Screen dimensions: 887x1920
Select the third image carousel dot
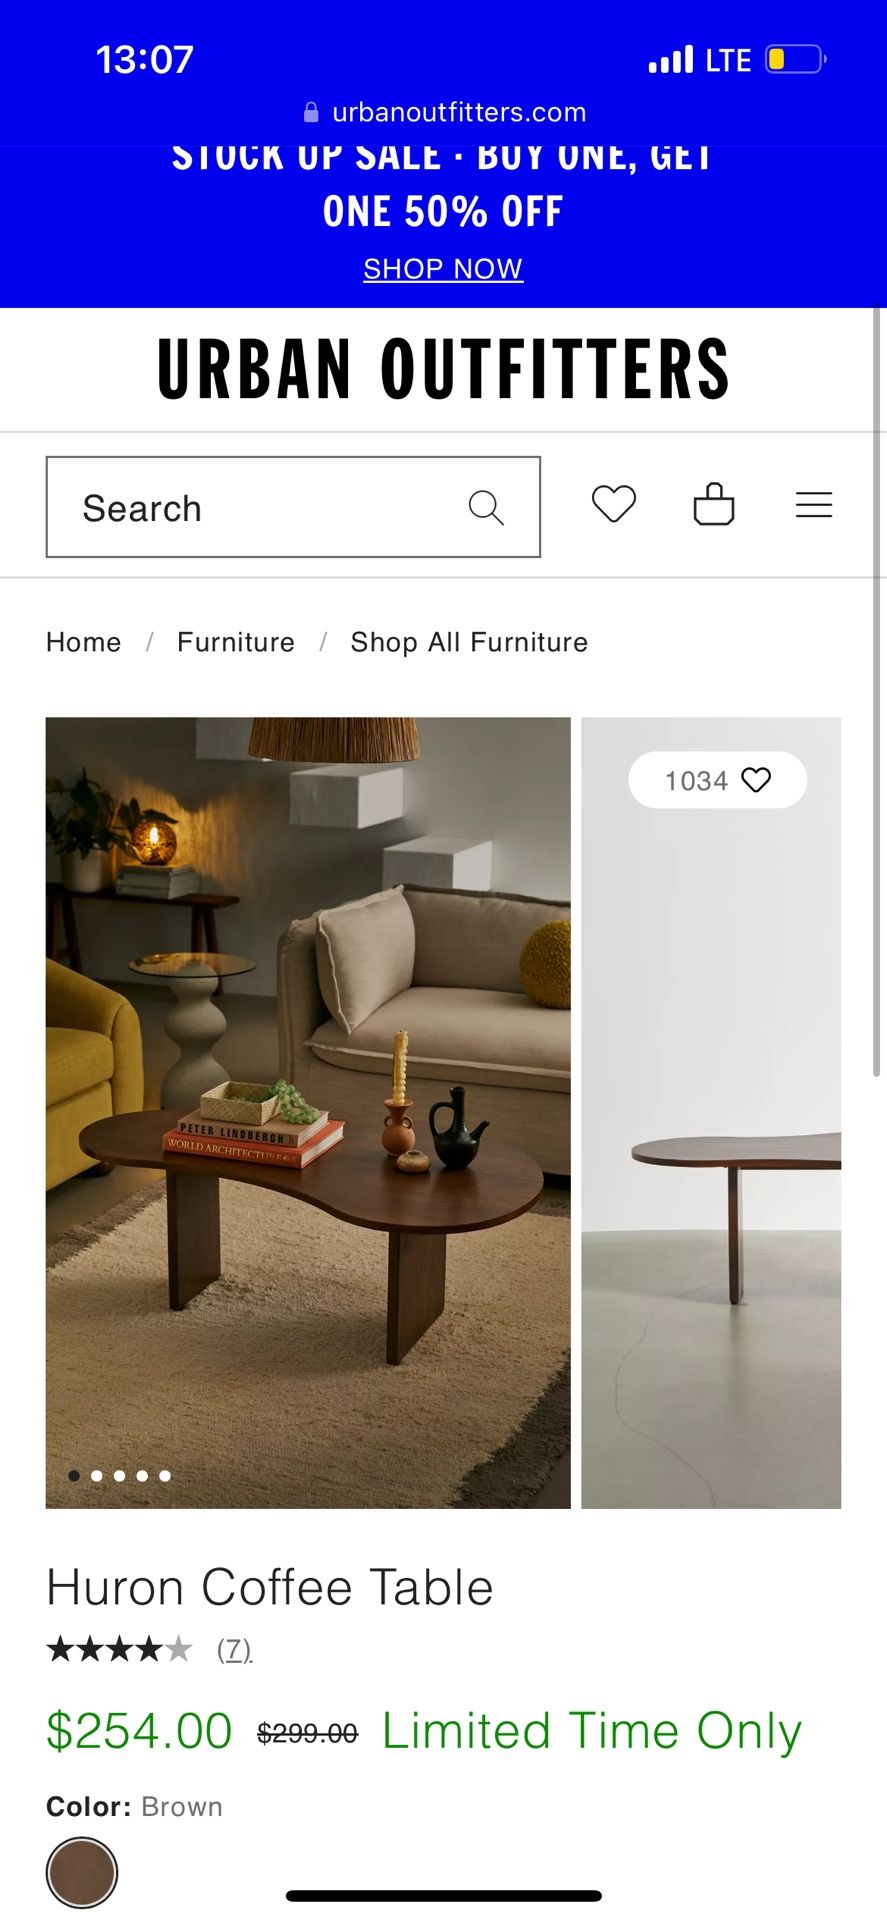(x=119, y=1475)
